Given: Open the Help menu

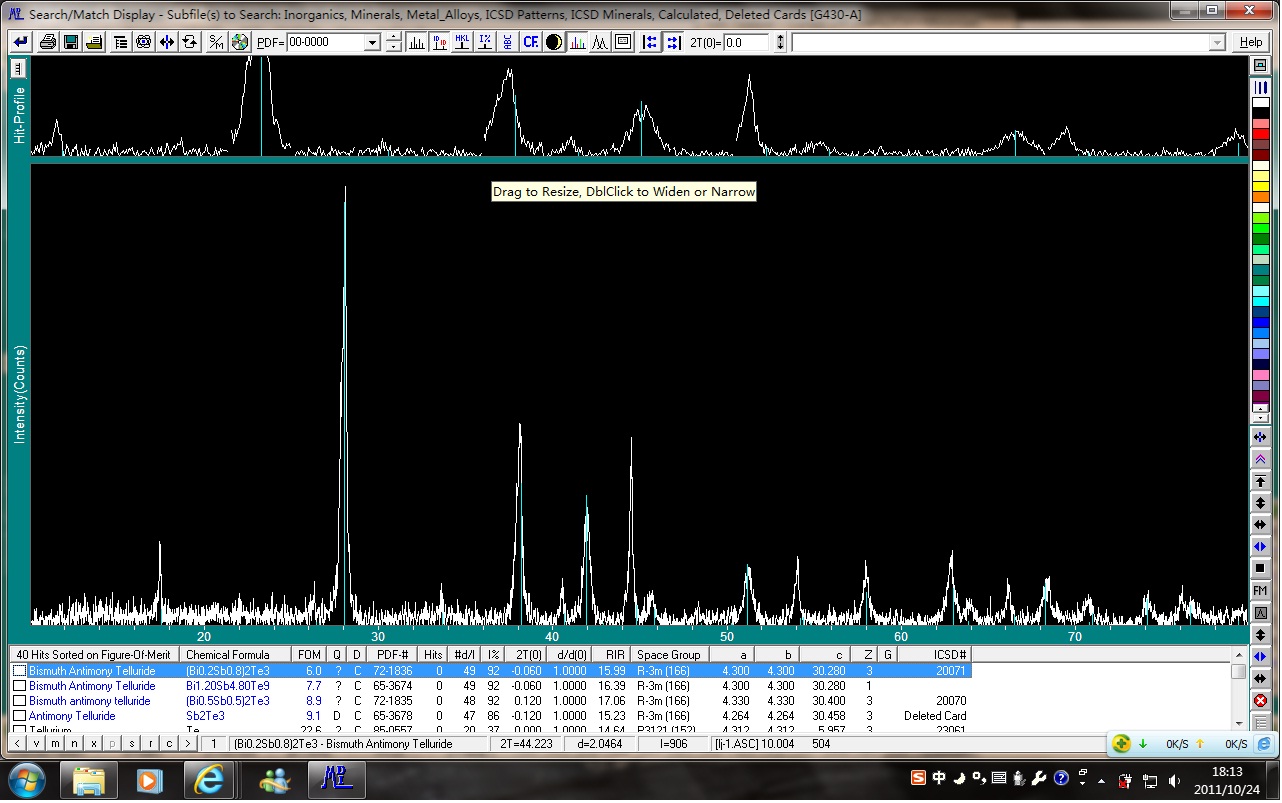Looking at the screenshot, I should [x=1250, y=42].
